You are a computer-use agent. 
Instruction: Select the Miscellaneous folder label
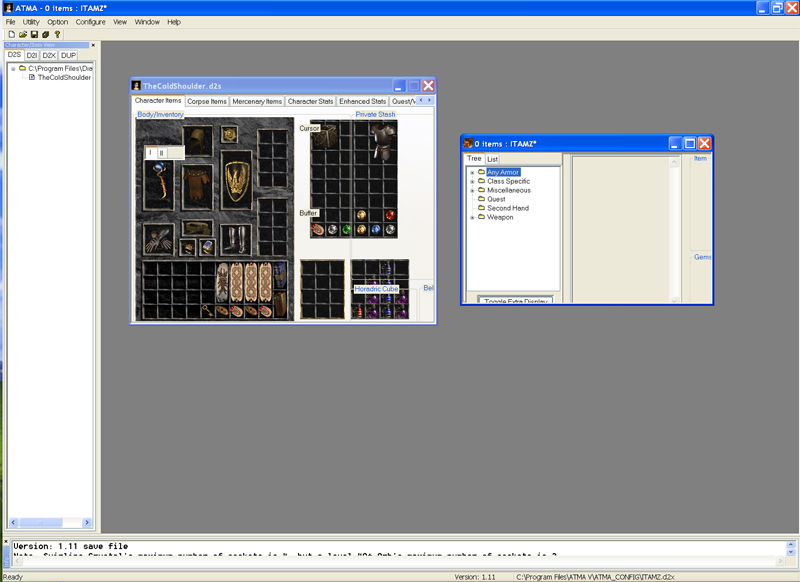(509, 191)
